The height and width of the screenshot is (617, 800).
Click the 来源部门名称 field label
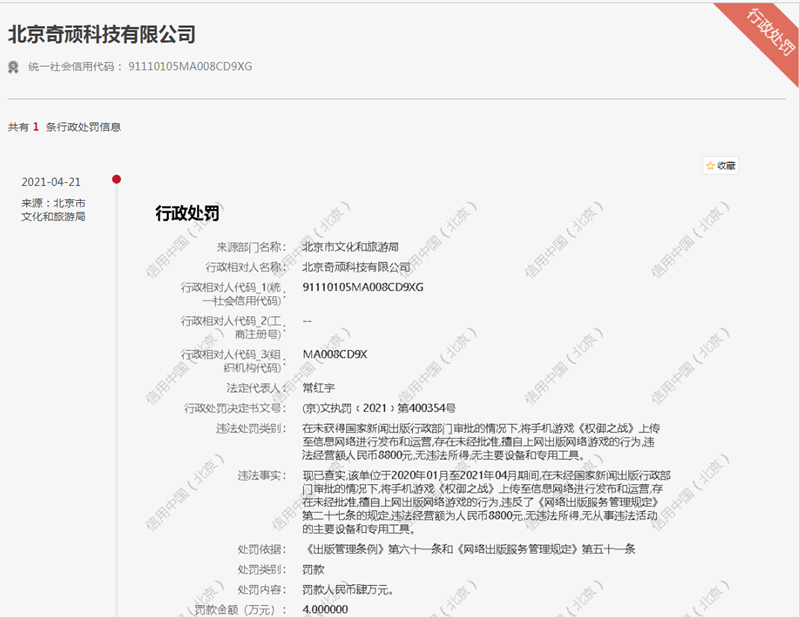tap(251, 247)
